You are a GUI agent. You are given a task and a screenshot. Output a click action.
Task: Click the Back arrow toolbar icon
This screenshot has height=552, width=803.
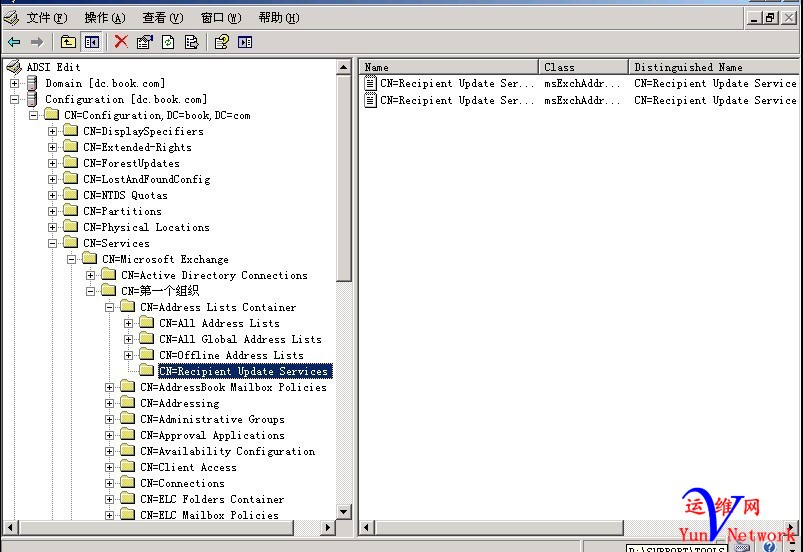[x=14, y=42]
